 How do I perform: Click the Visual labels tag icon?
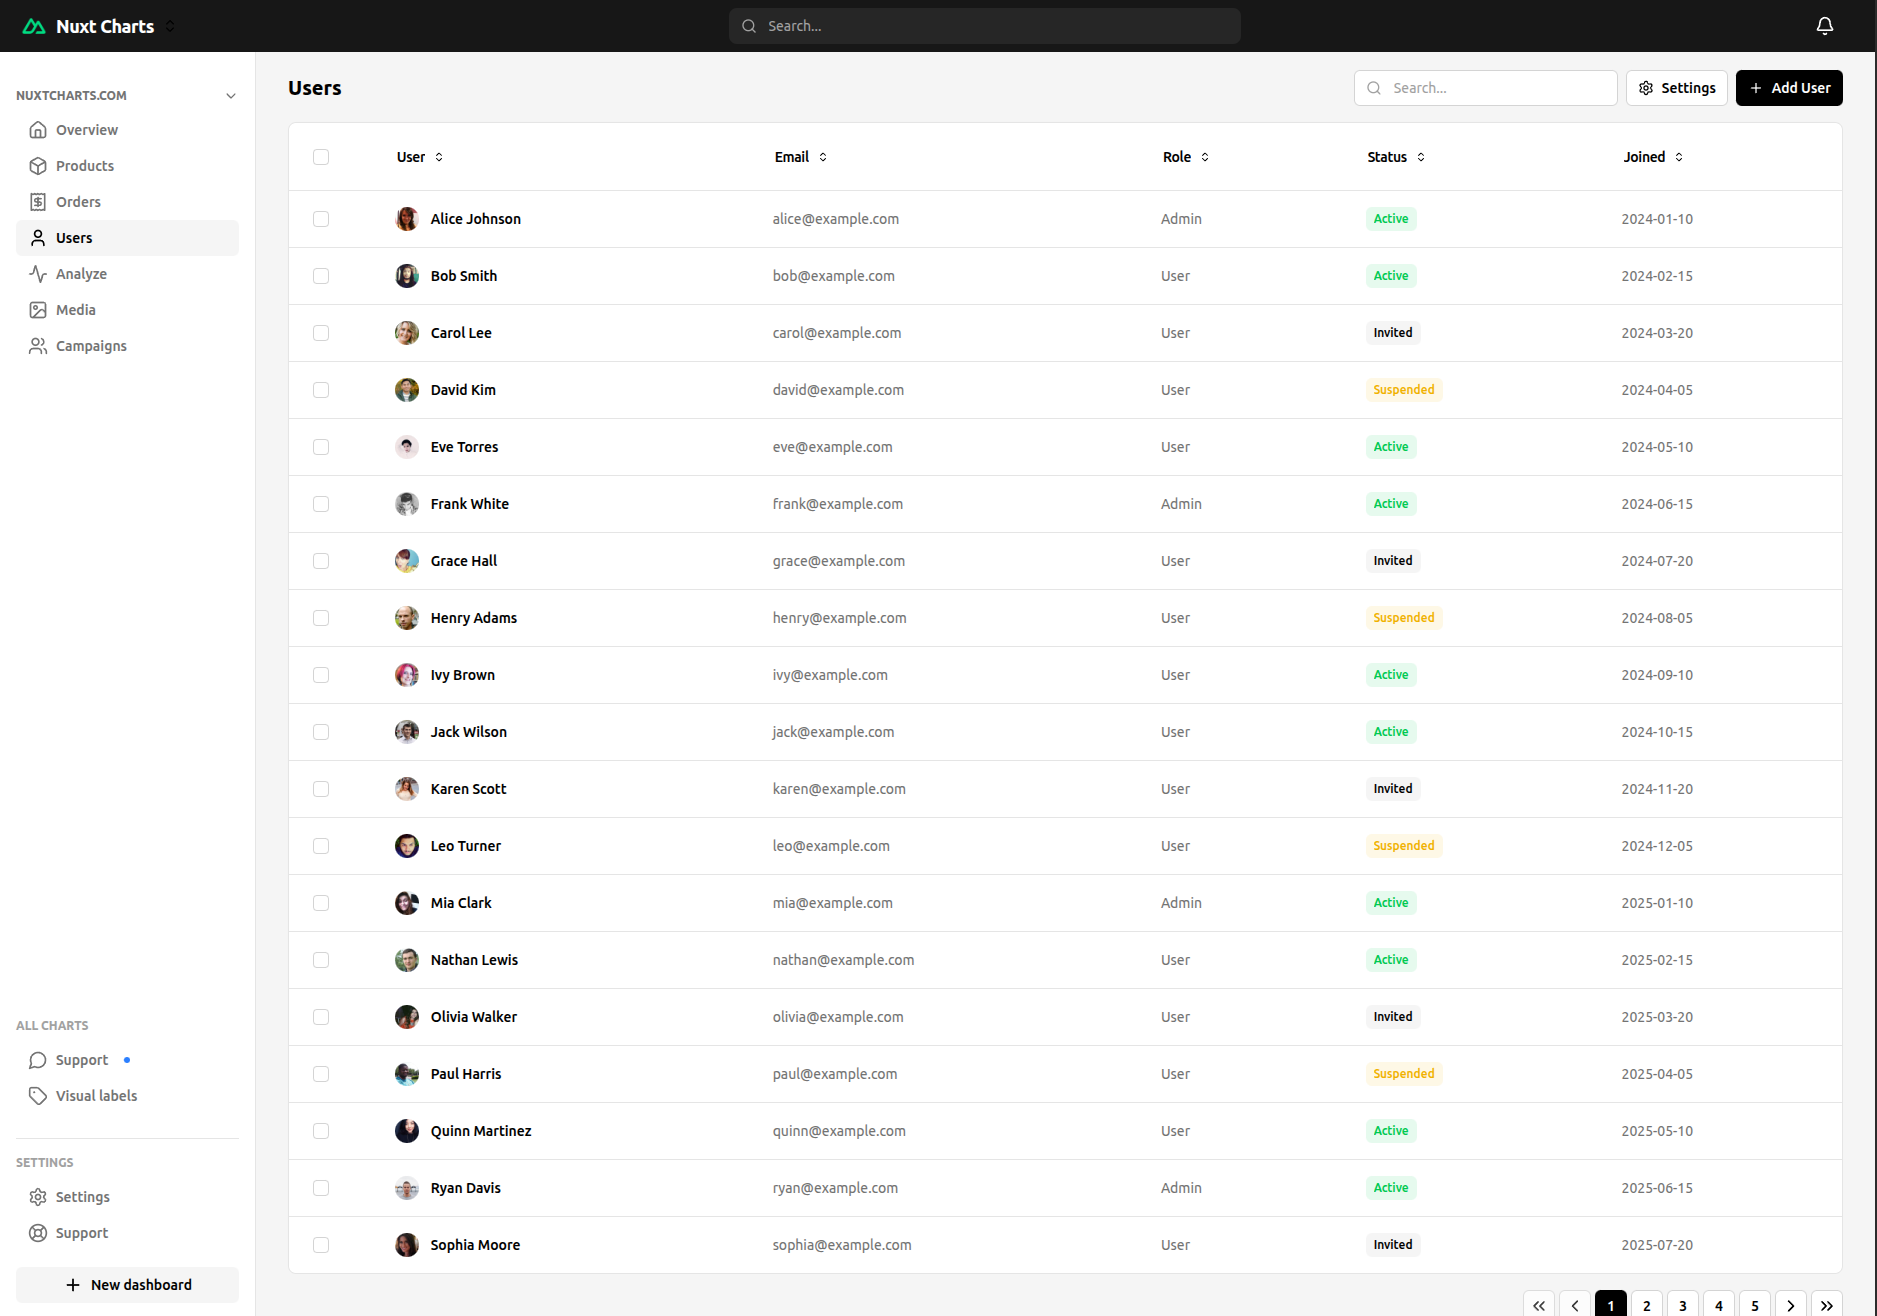click(x=38, y=1096)
